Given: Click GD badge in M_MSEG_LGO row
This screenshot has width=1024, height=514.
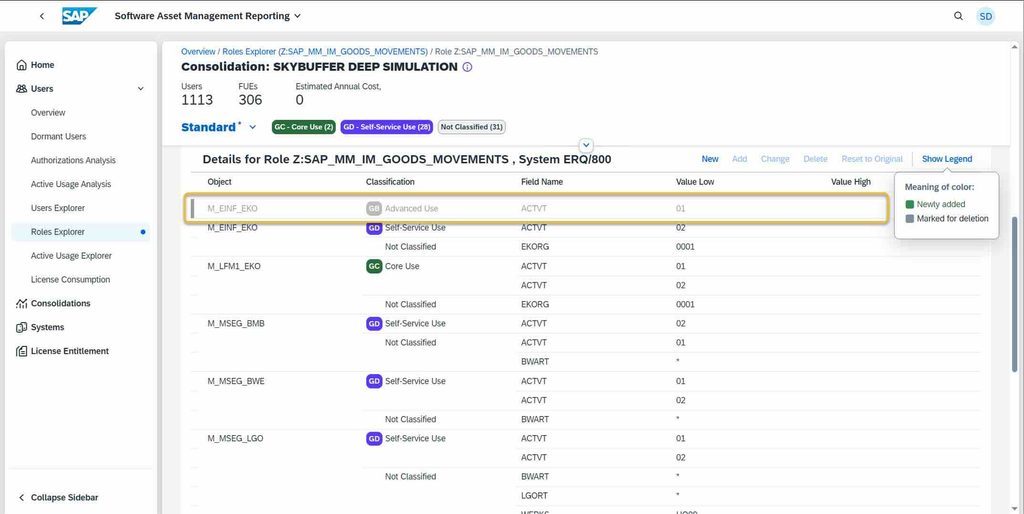Looking at the screenshot, I should pyautogui.click(x=374, y=439).
